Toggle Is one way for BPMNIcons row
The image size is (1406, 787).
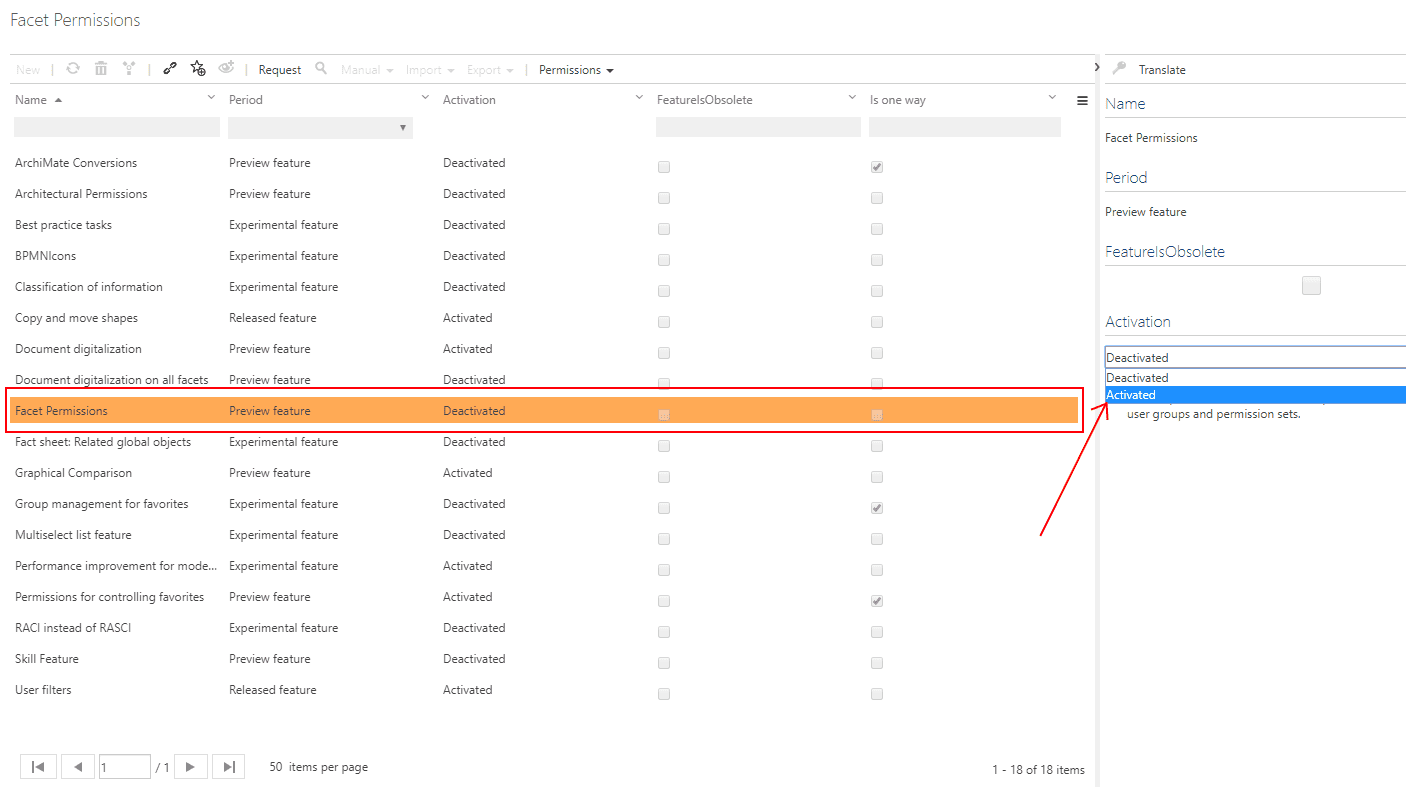click(877, 260)
